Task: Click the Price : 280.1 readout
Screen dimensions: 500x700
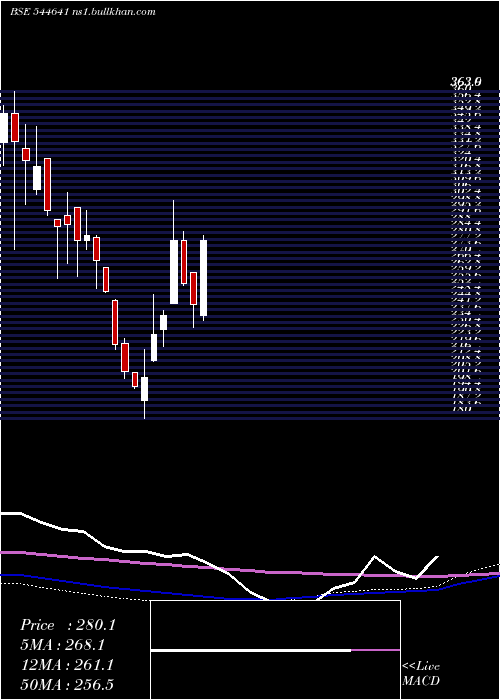Action: pos(68,625)
